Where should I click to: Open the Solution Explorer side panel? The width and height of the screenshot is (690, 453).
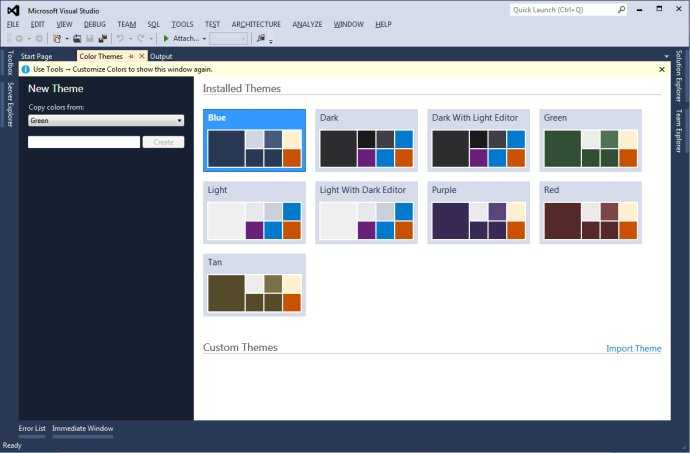coord(679,76)
